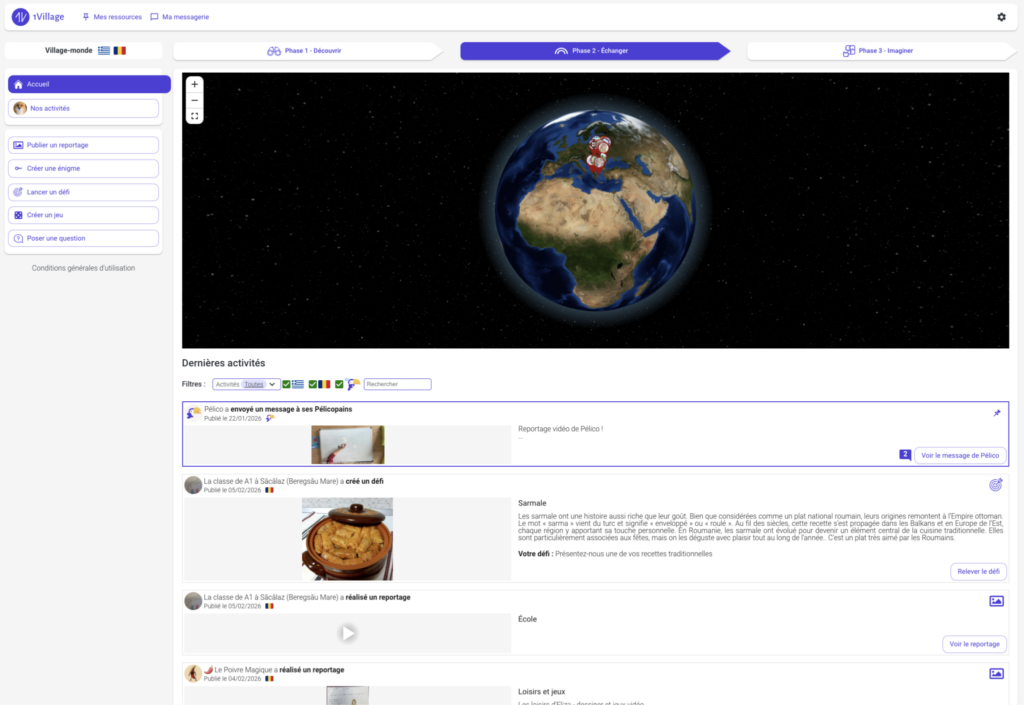The image size is (1024, 705).
Task: Open the Activités filter dropdown
Action: pos(246,384)
